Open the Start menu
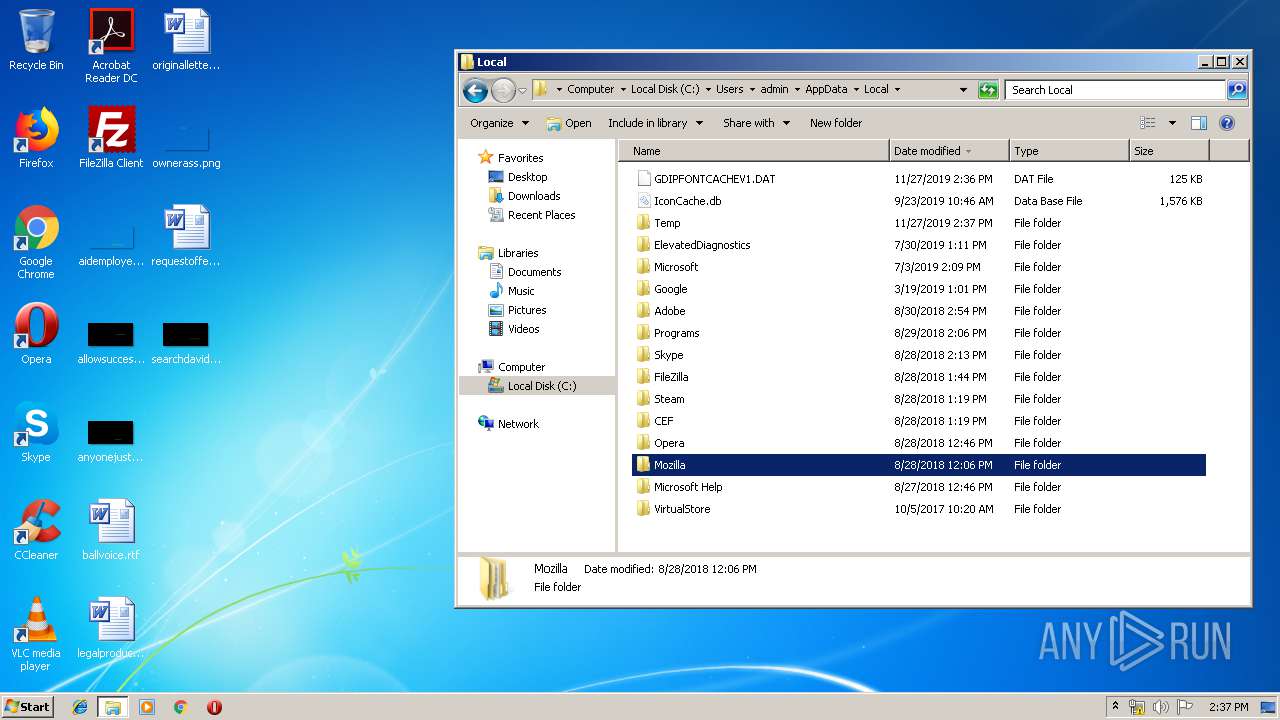Viewport: 1280px width, 720px height. pos(28,707)
